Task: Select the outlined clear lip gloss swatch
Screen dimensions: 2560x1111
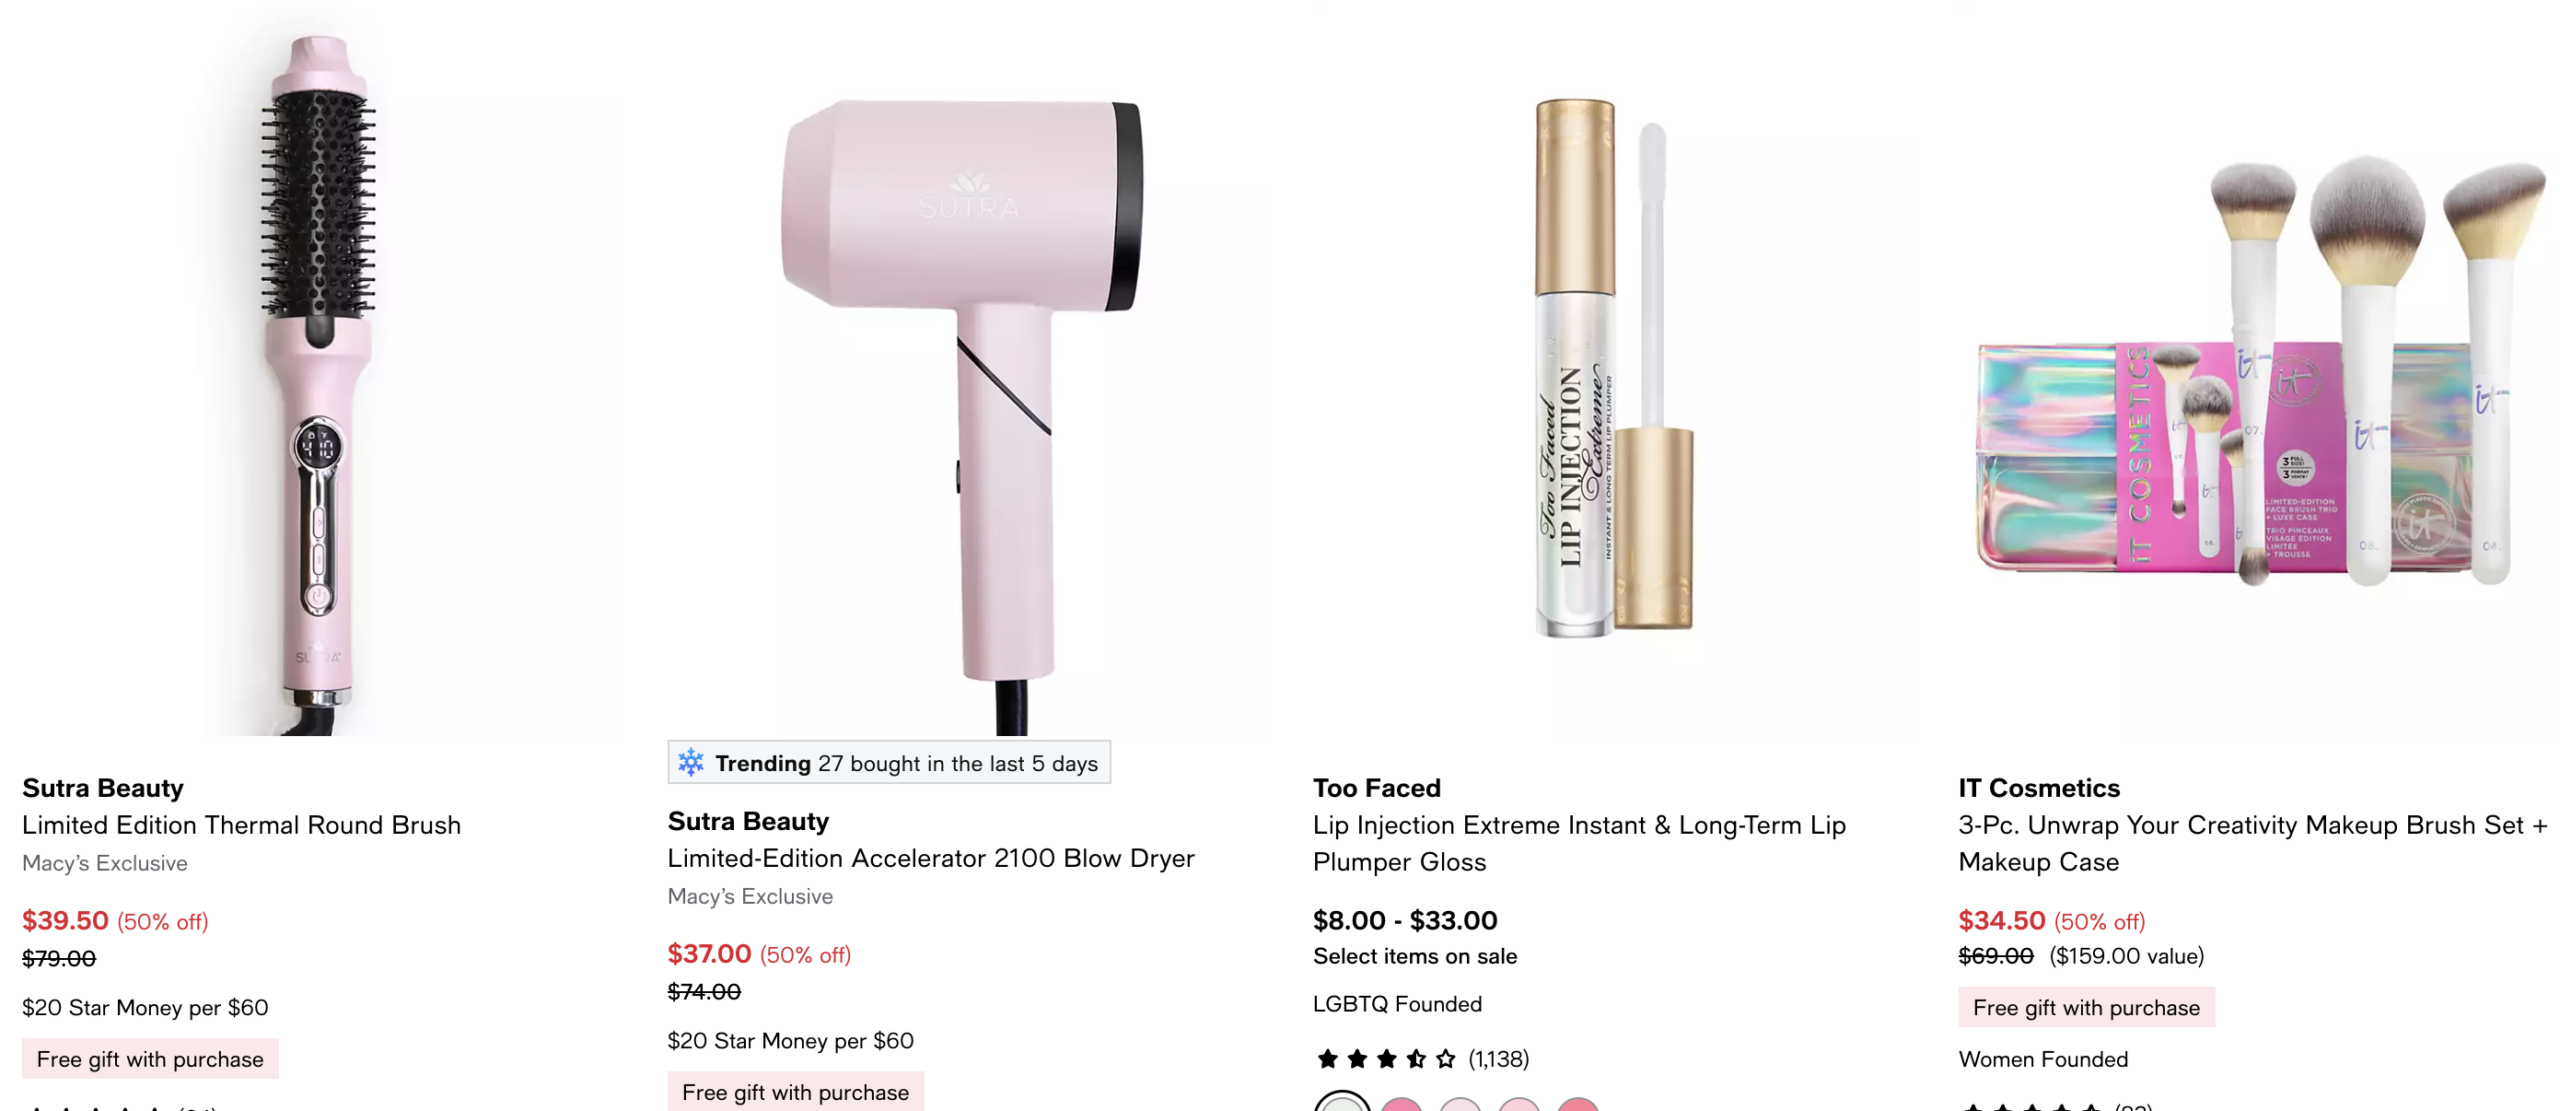Action: tap(1341, 1103)
